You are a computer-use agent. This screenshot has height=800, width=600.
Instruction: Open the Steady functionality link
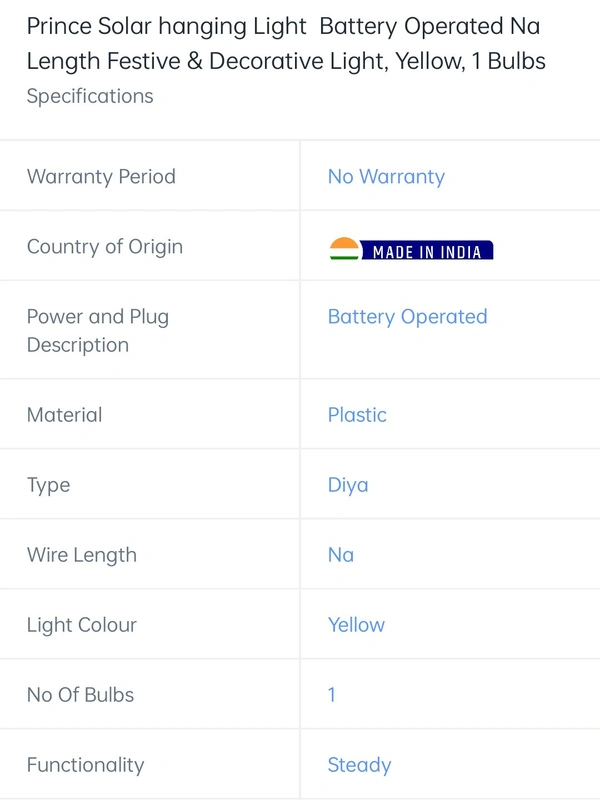click(359, 765)
